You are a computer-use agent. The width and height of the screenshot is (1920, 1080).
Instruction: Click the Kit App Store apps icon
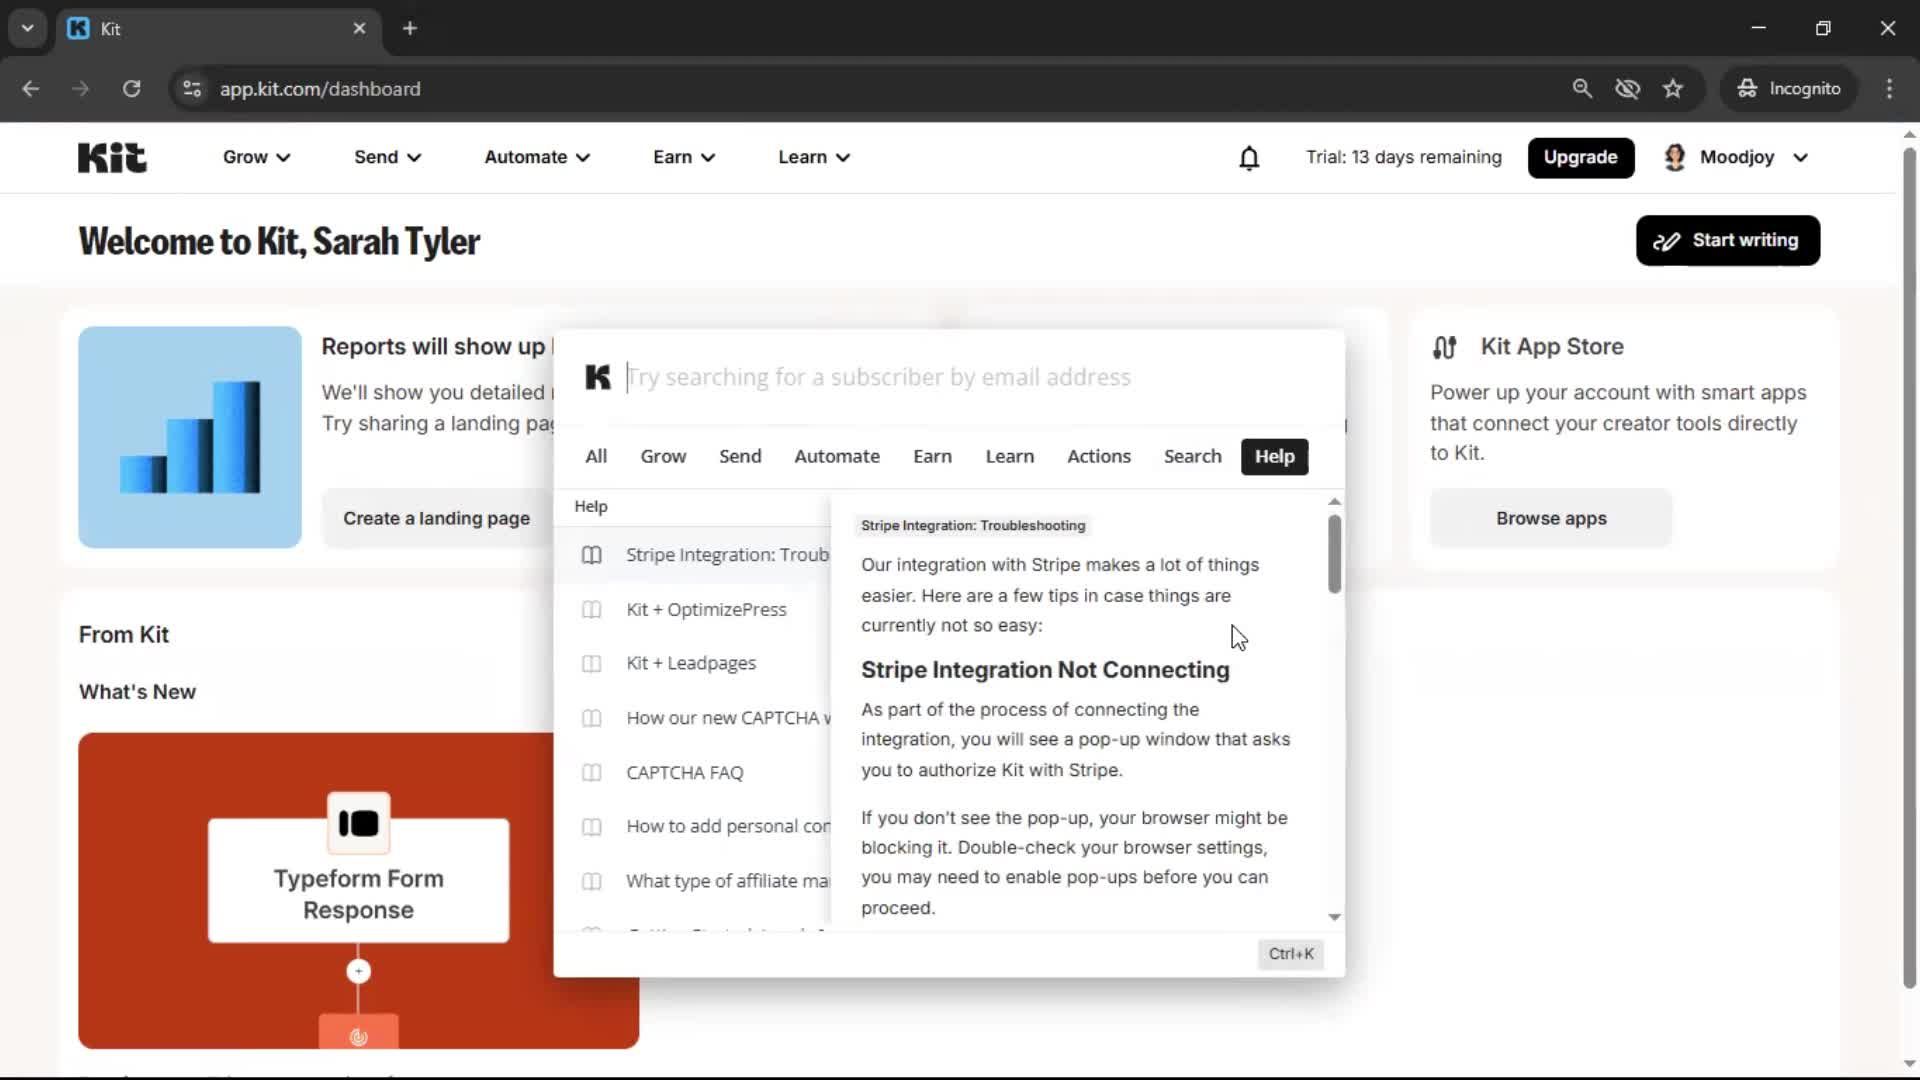click(1446, 347)
